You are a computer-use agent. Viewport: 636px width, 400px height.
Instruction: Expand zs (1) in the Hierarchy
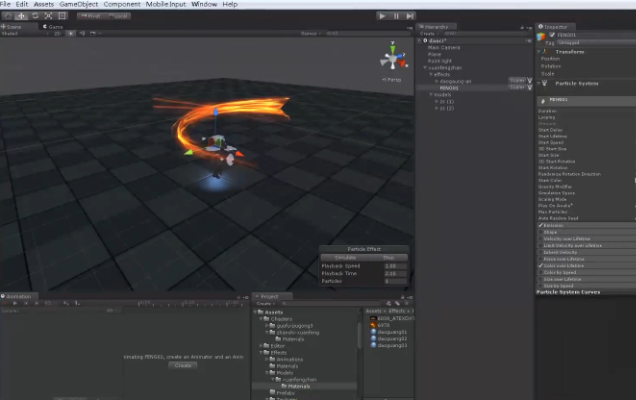click(x=436, y=101)
